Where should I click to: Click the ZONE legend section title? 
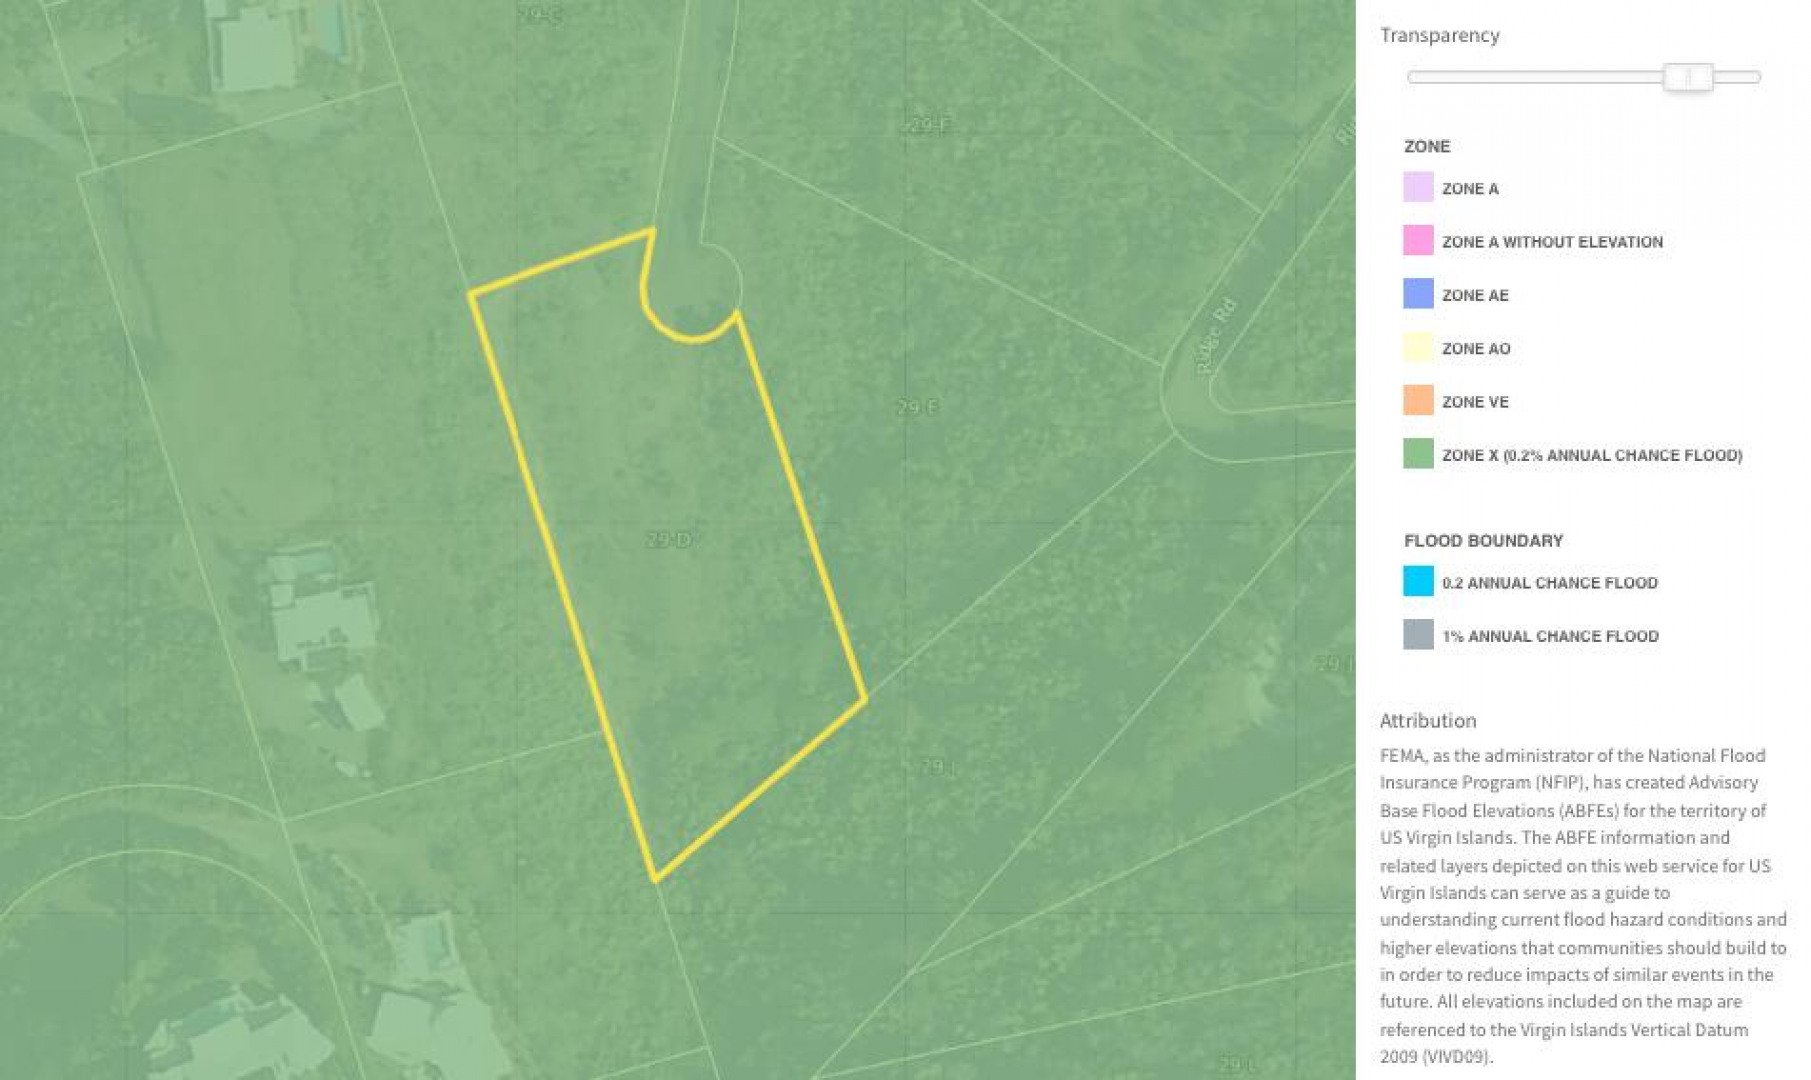(1426, 146)
